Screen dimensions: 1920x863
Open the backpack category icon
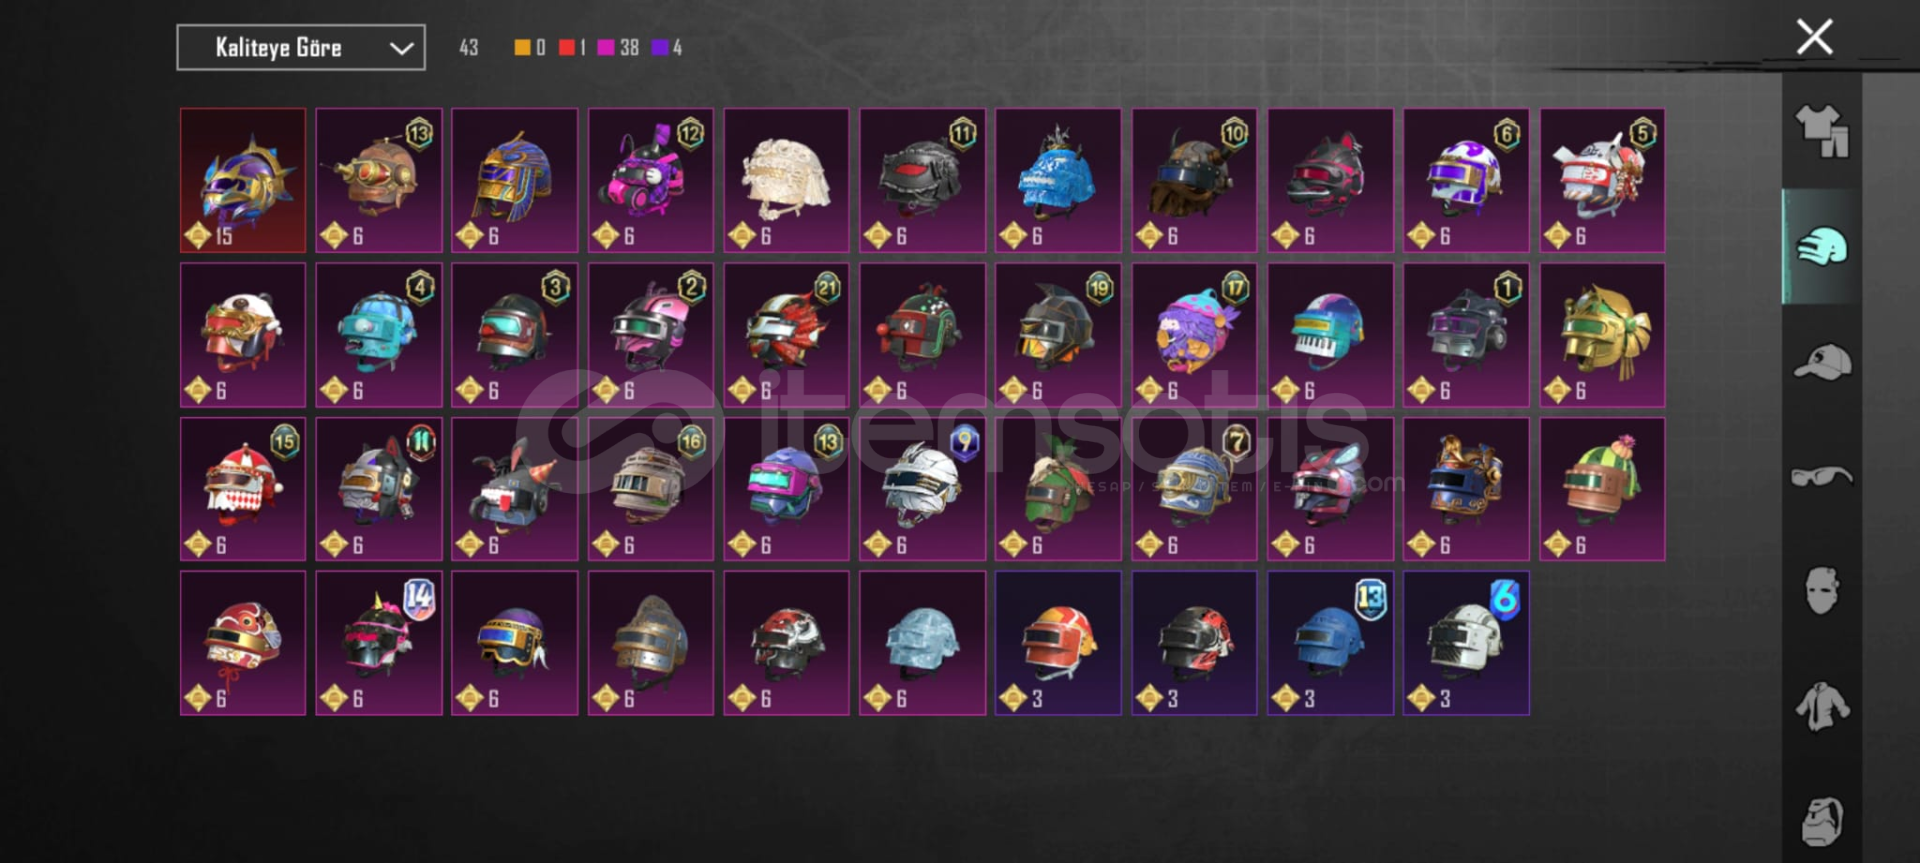pyautogui.click(x=1822, y=821)
